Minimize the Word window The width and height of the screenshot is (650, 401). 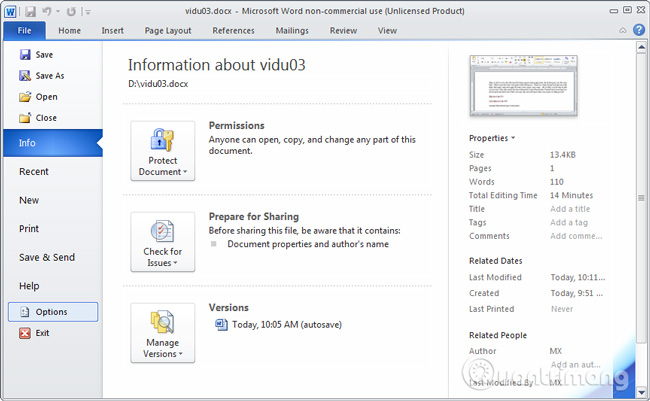pos(614,11)
